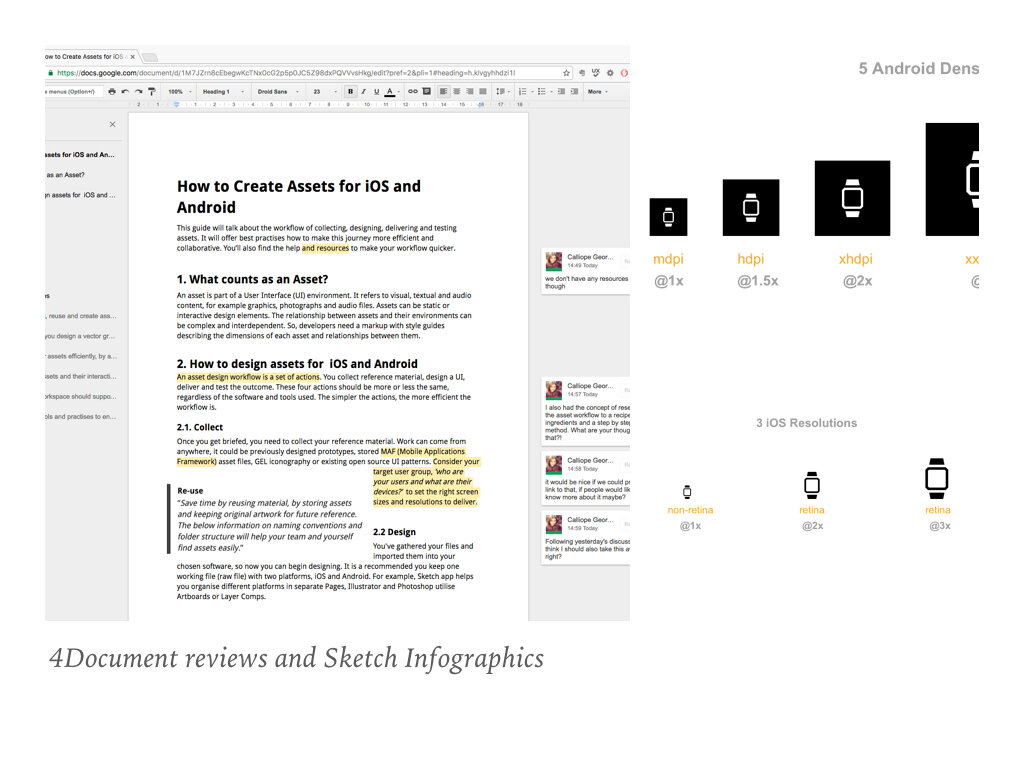Open the 14:57 comment from Calliope Geor...
This screenshot has height=768, width=1024.
586,411
